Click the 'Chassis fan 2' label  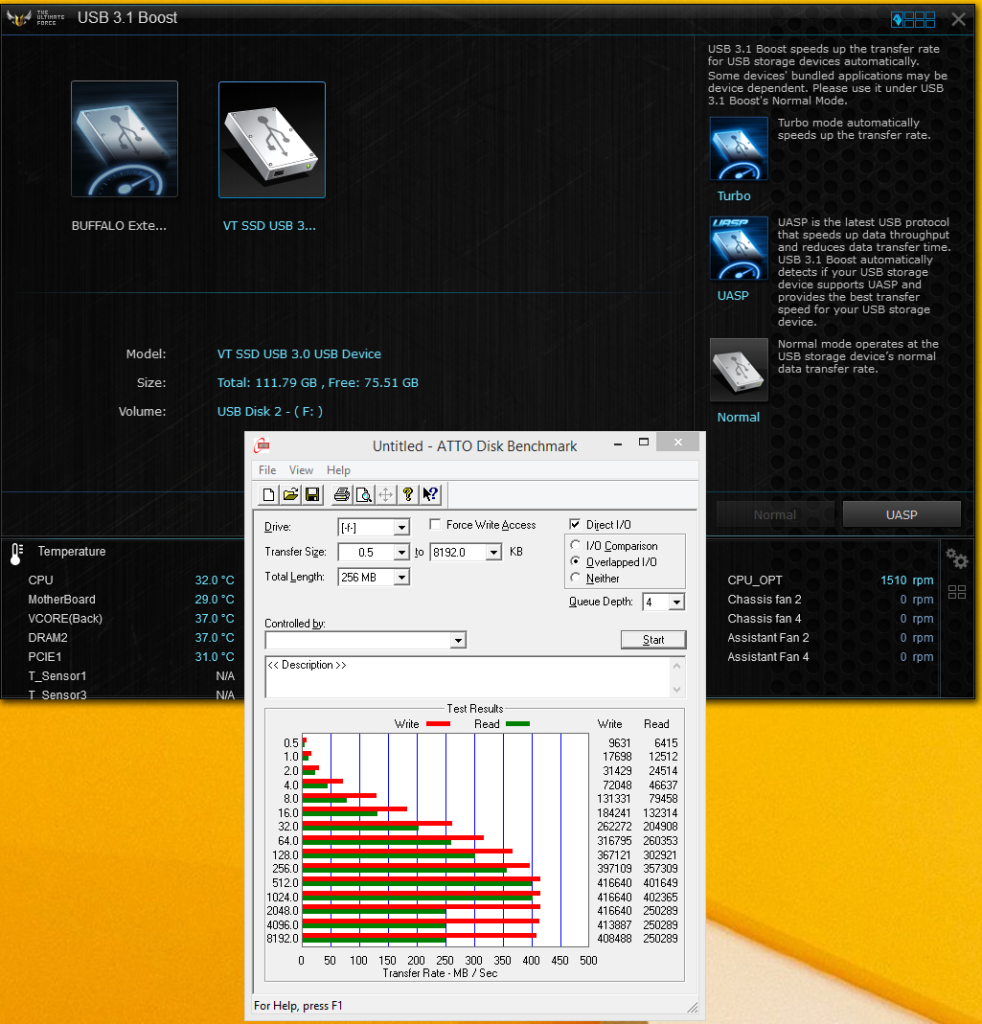(764, 600)
